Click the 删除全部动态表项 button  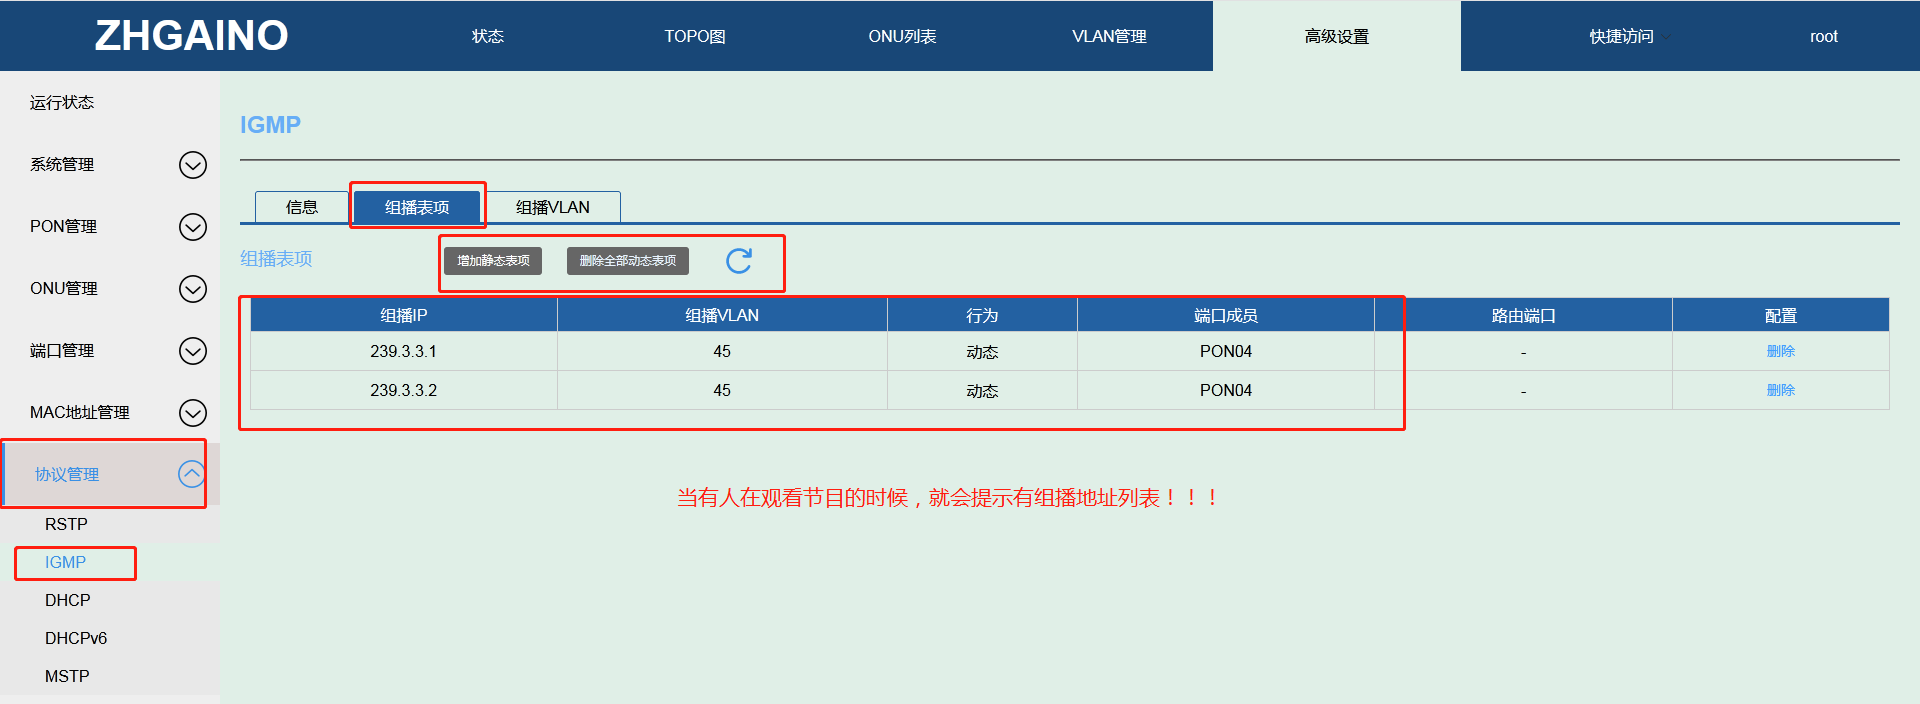(627, 261)
